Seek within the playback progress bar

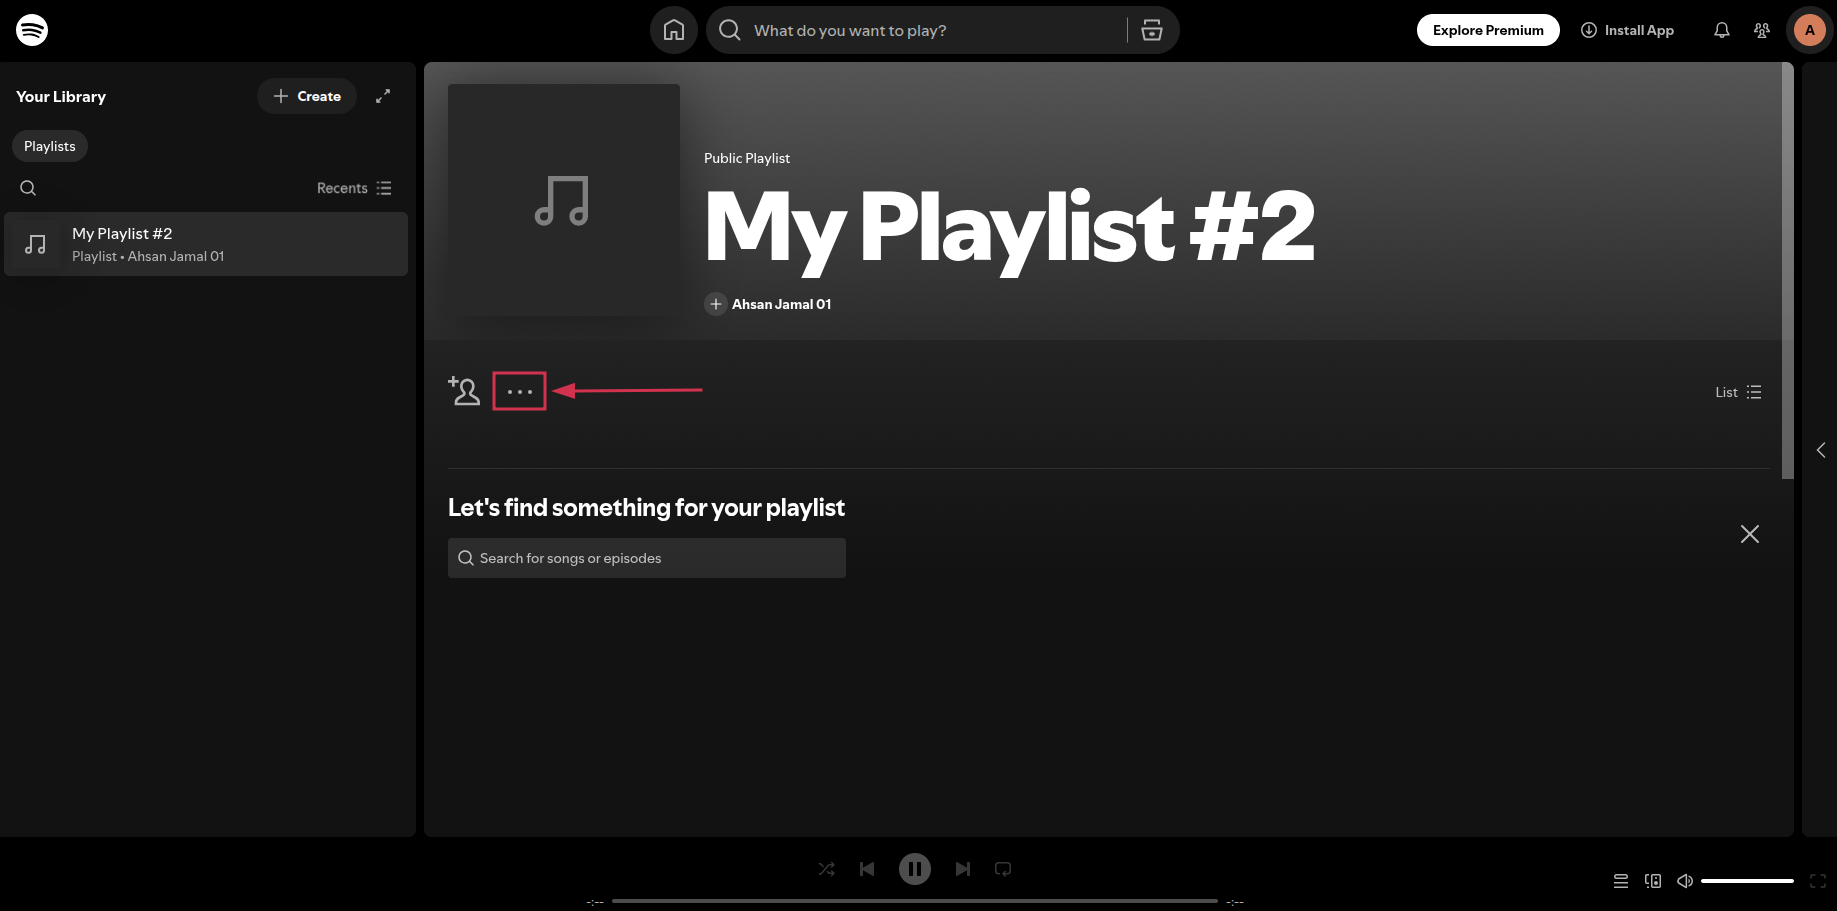[x=915, y=901]
